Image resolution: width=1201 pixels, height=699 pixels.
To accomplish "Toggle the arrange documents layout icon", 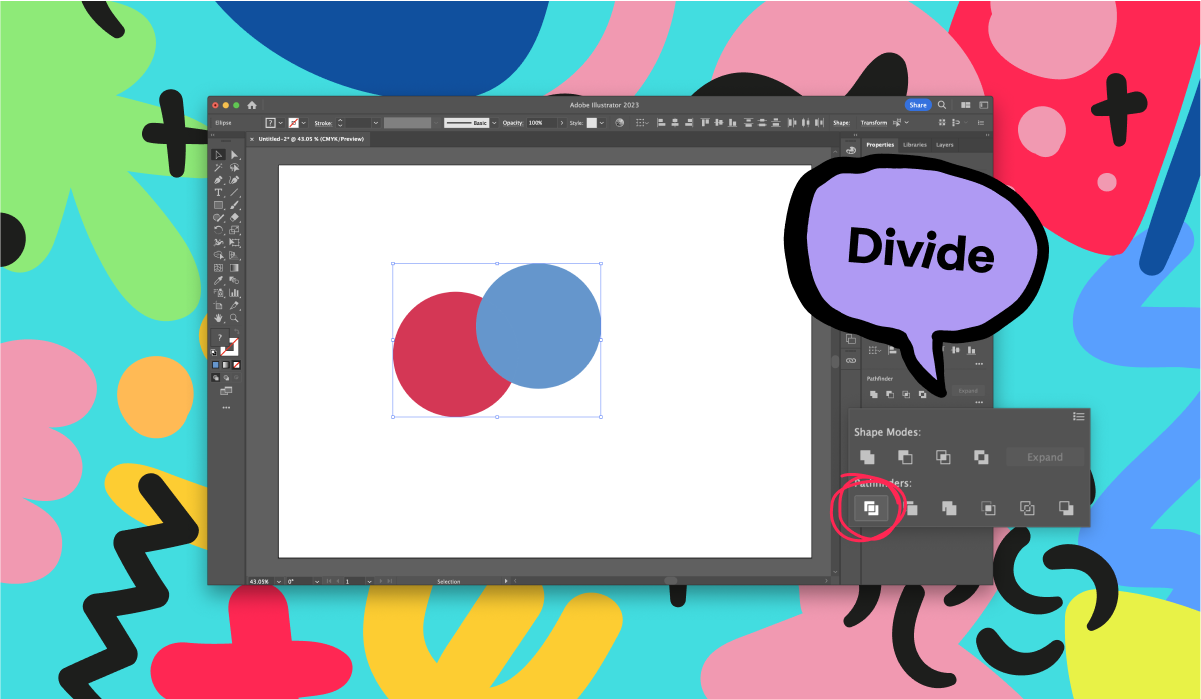I will pyautogui.click(x=965, y=105).
